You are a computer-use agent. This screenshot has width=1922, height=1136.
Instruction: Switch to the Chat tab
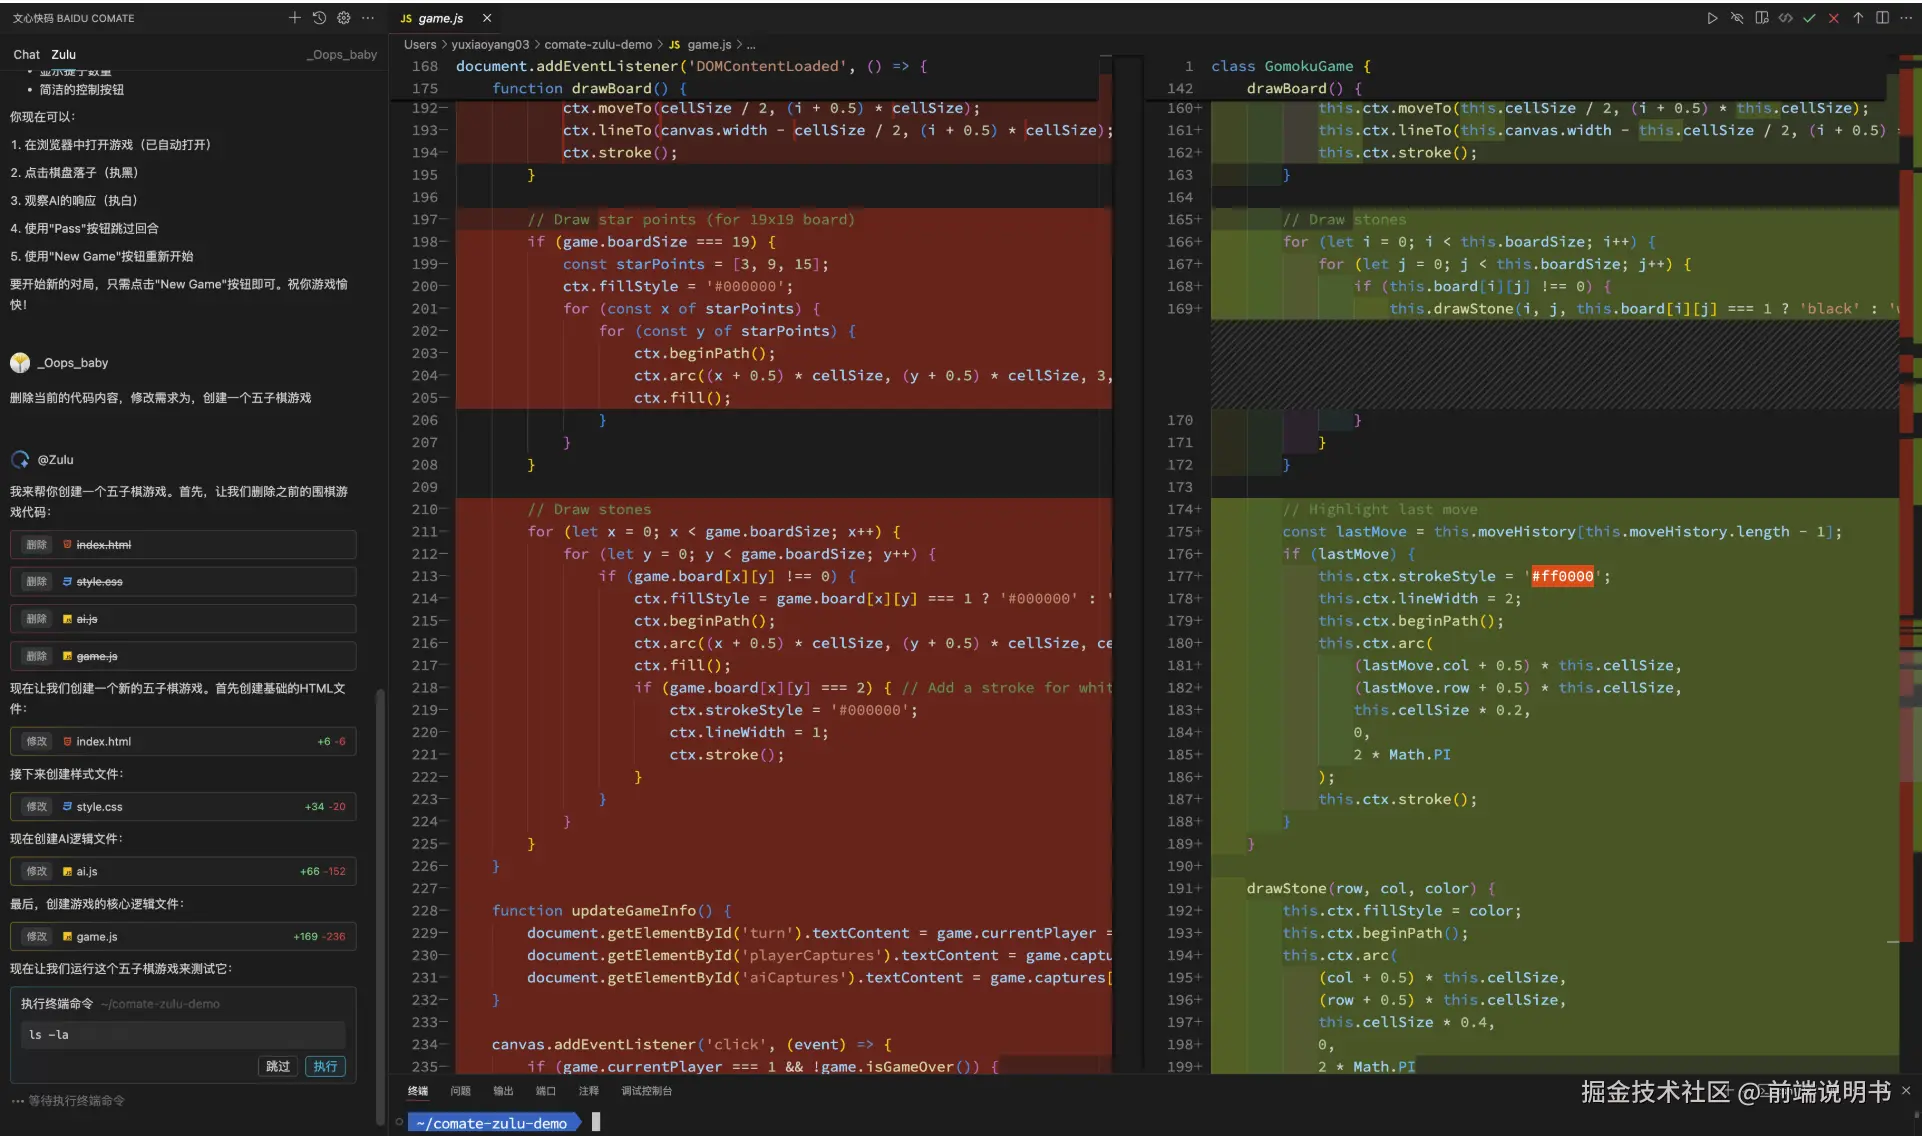click(26, 55)
